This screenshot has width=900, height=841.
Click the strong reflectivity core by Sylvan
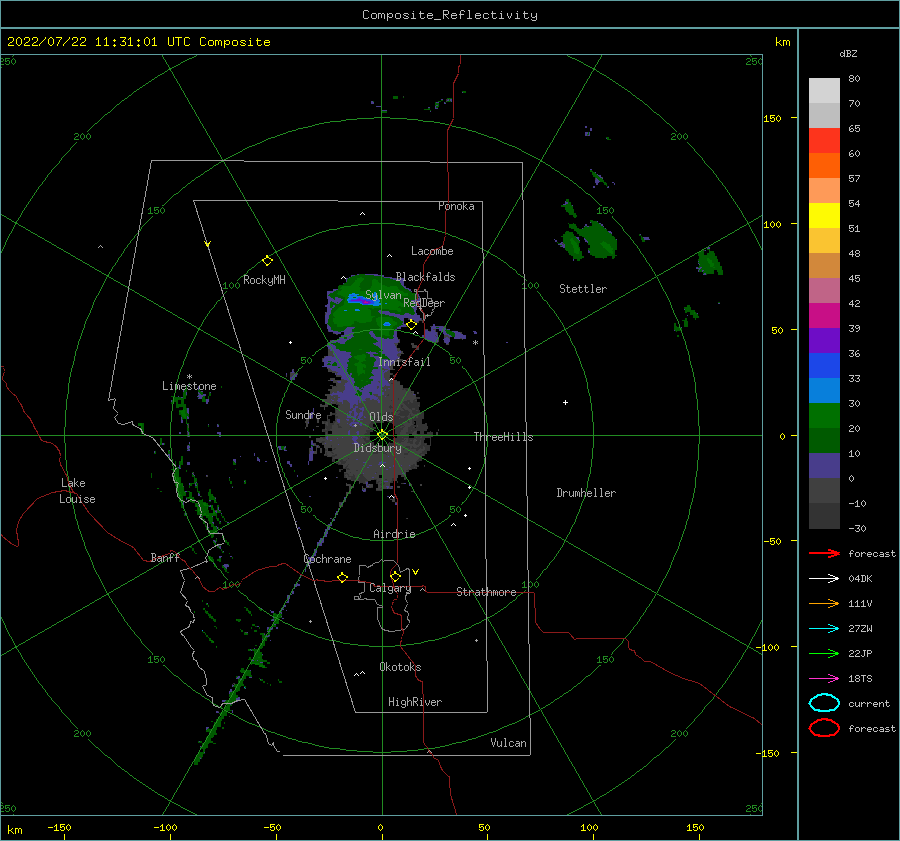[363, 299]
